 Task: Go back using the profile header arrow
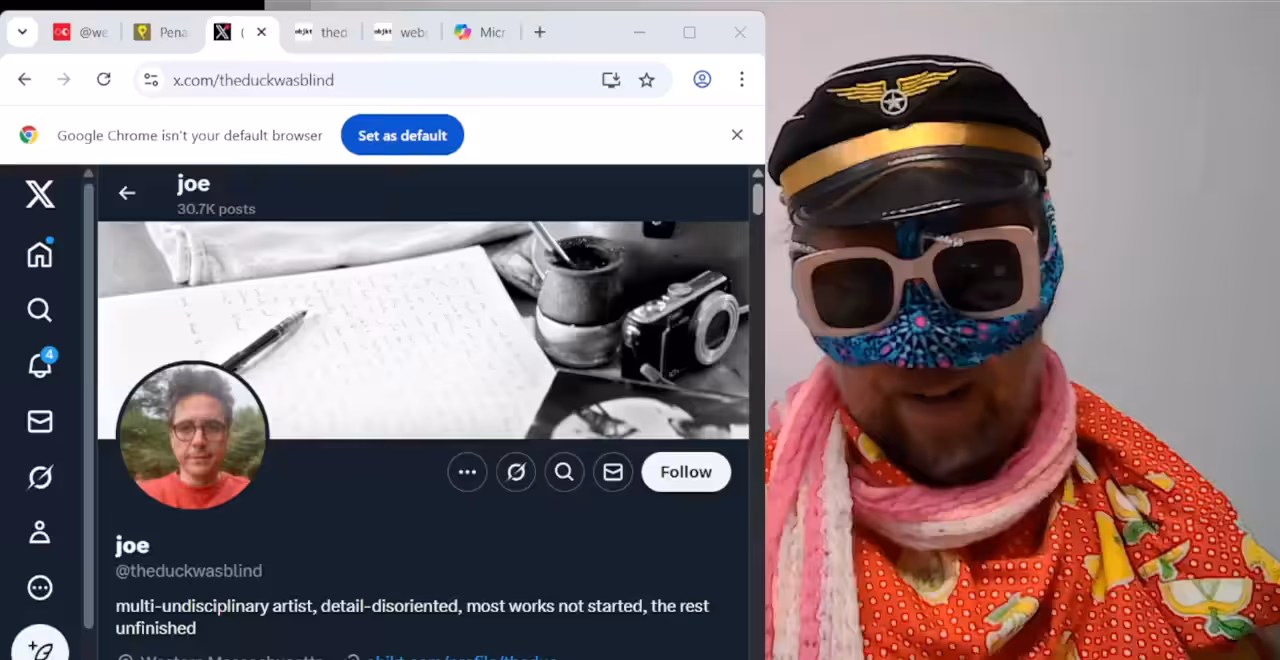point(127,193)
